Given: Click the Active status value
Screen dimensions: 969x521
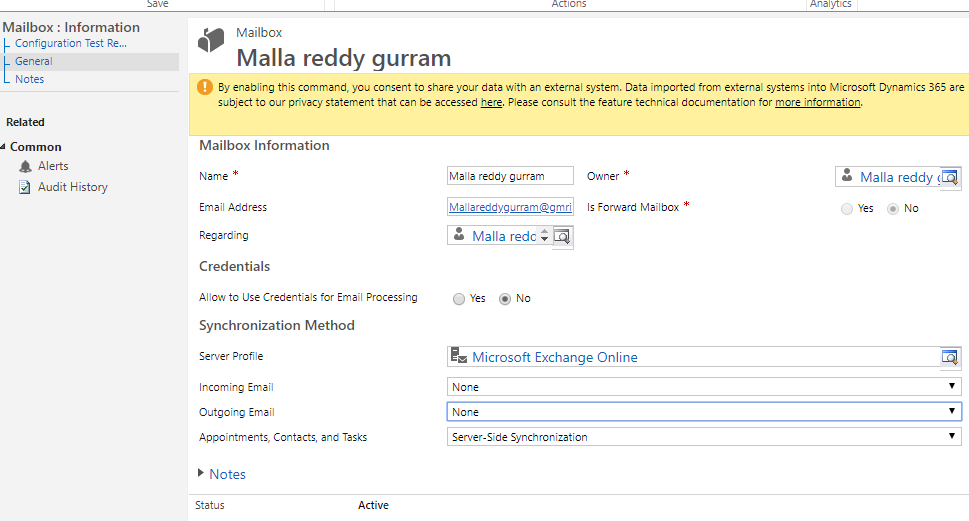Looking at the screenshot, I should click(x=373, y=505).
